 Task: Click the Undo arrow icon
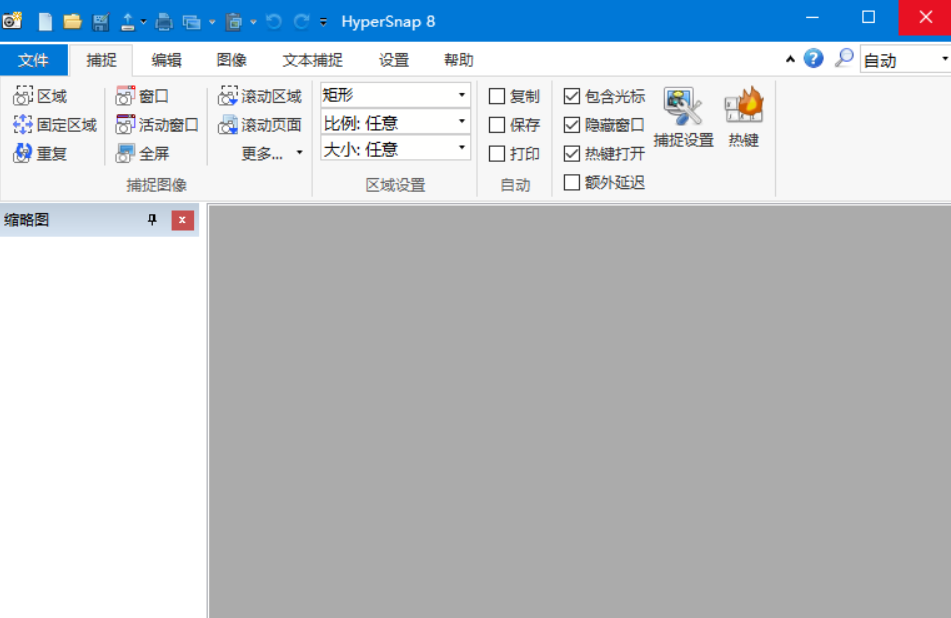coord(274,22)
